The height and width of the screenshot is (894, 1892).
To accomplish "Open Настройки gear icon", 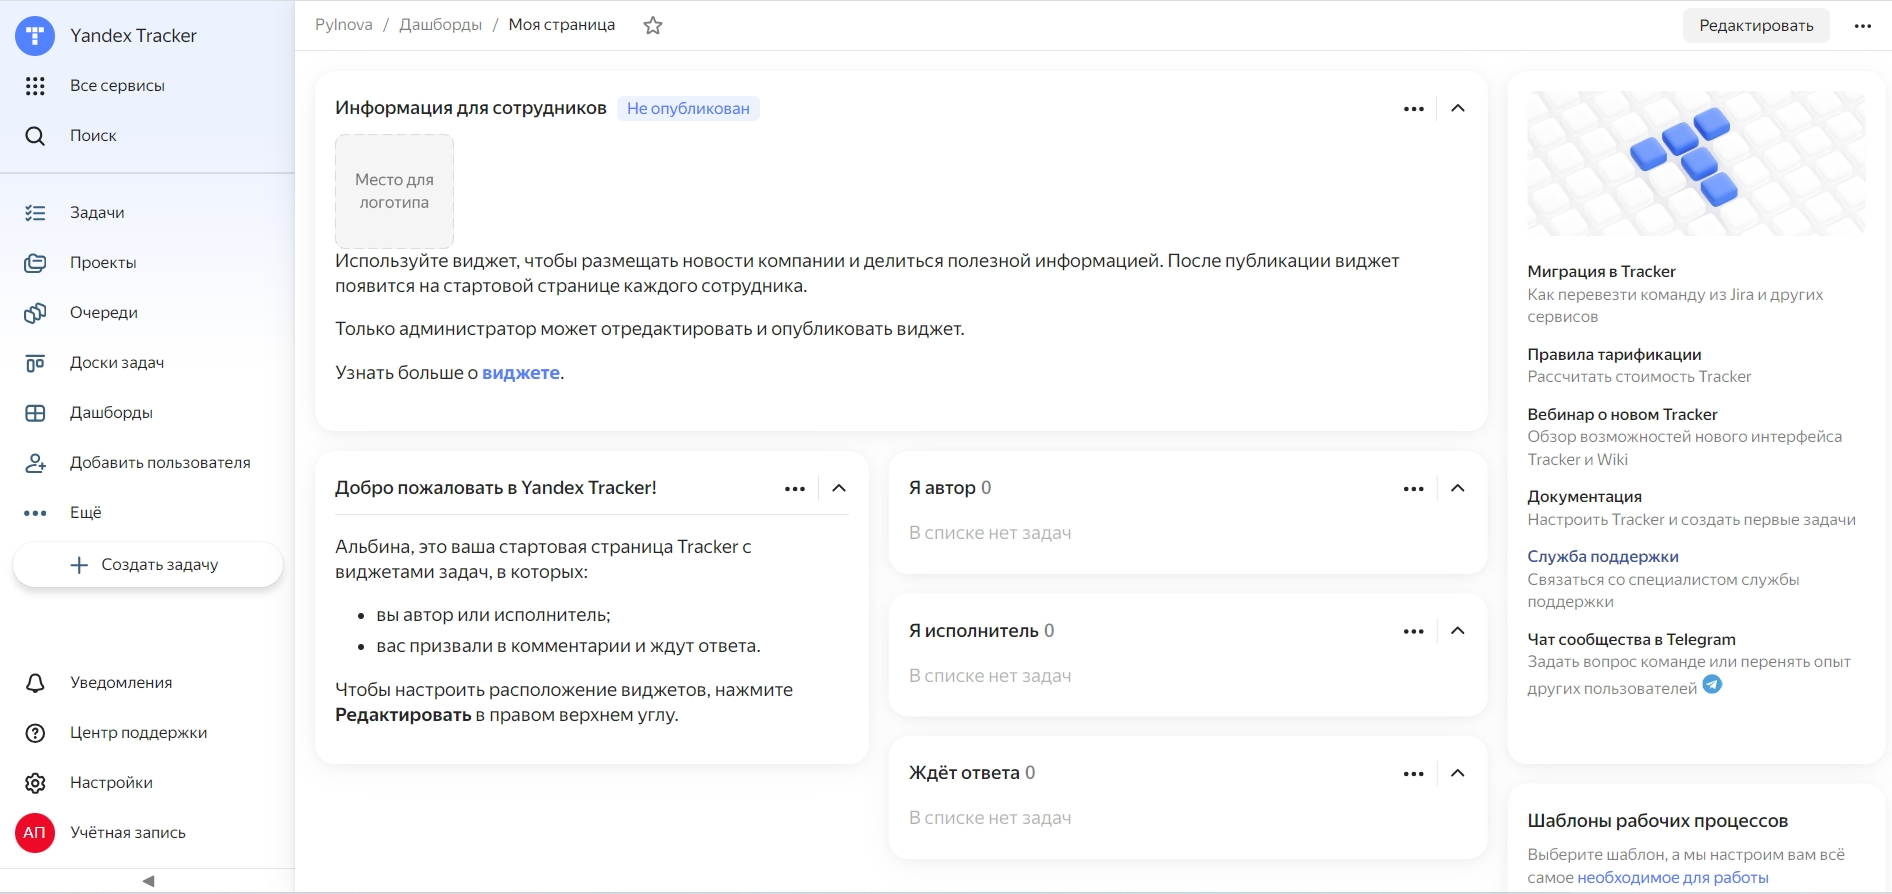I will pos(35,783).
